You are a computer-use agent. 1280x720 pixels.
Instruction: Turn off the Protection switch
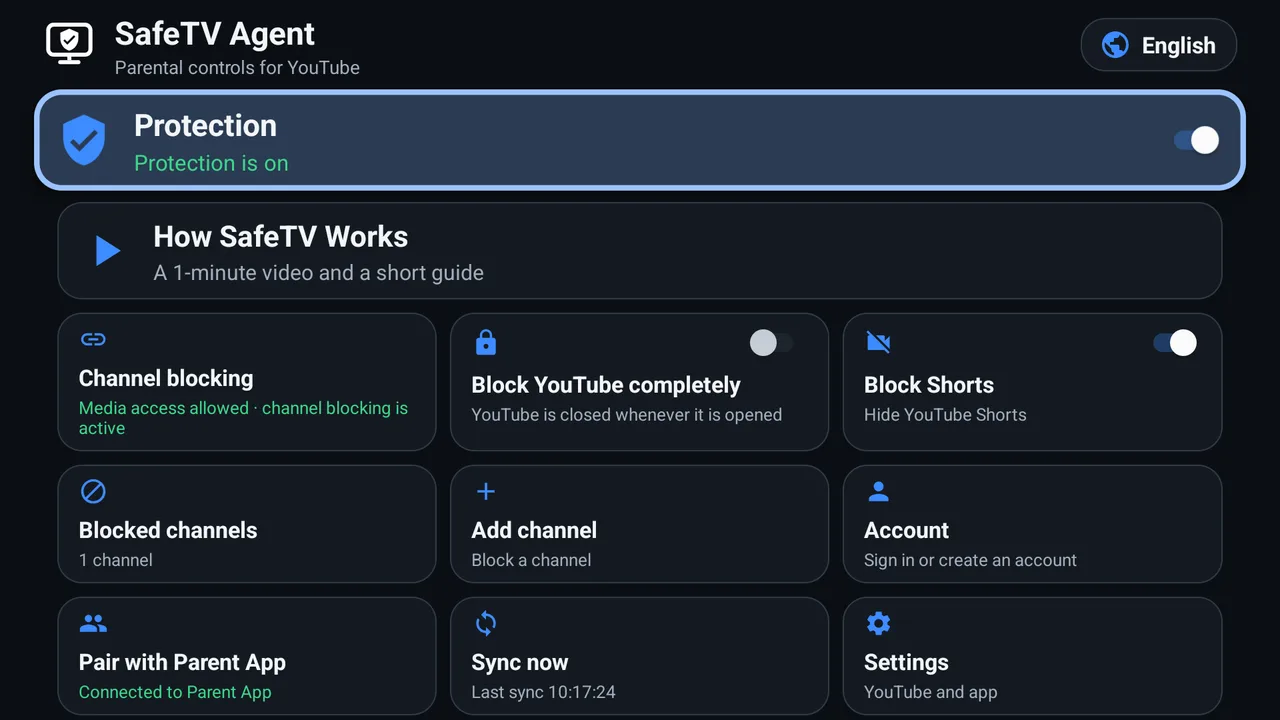[x=1196, y=140]
